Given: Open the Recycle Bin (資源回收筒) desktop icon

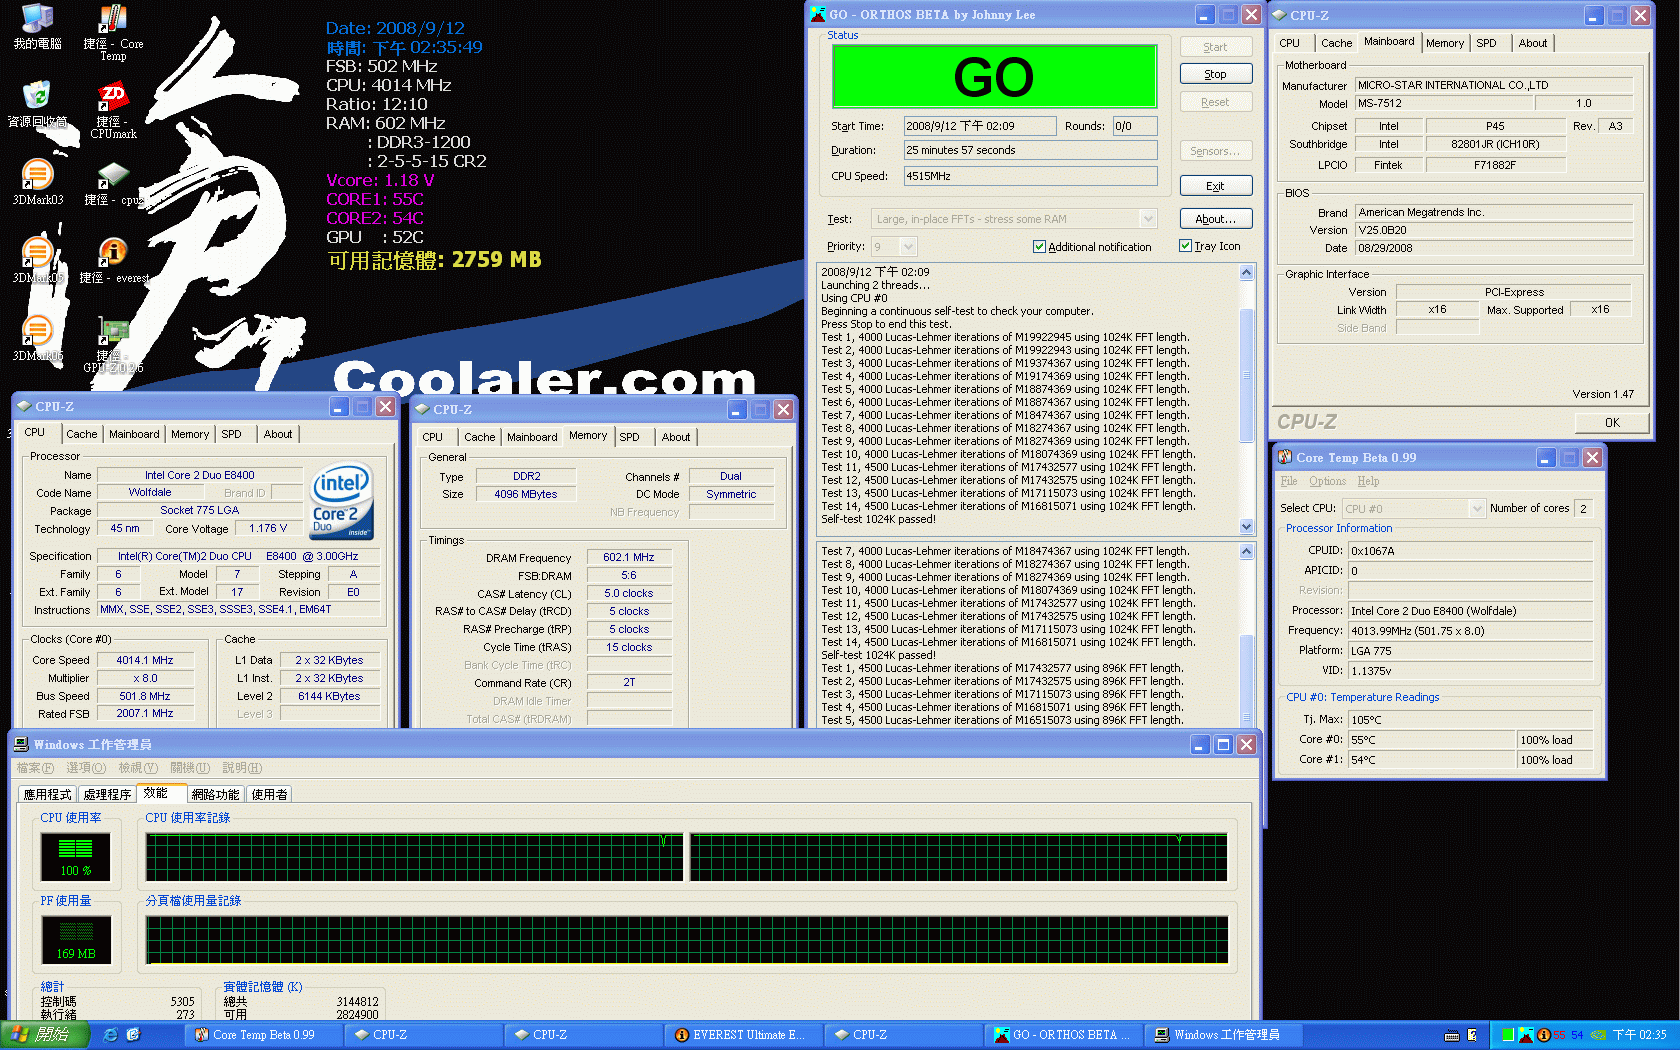Looking at the screenshot, I should pyautogui.click(x=37, y=105).
